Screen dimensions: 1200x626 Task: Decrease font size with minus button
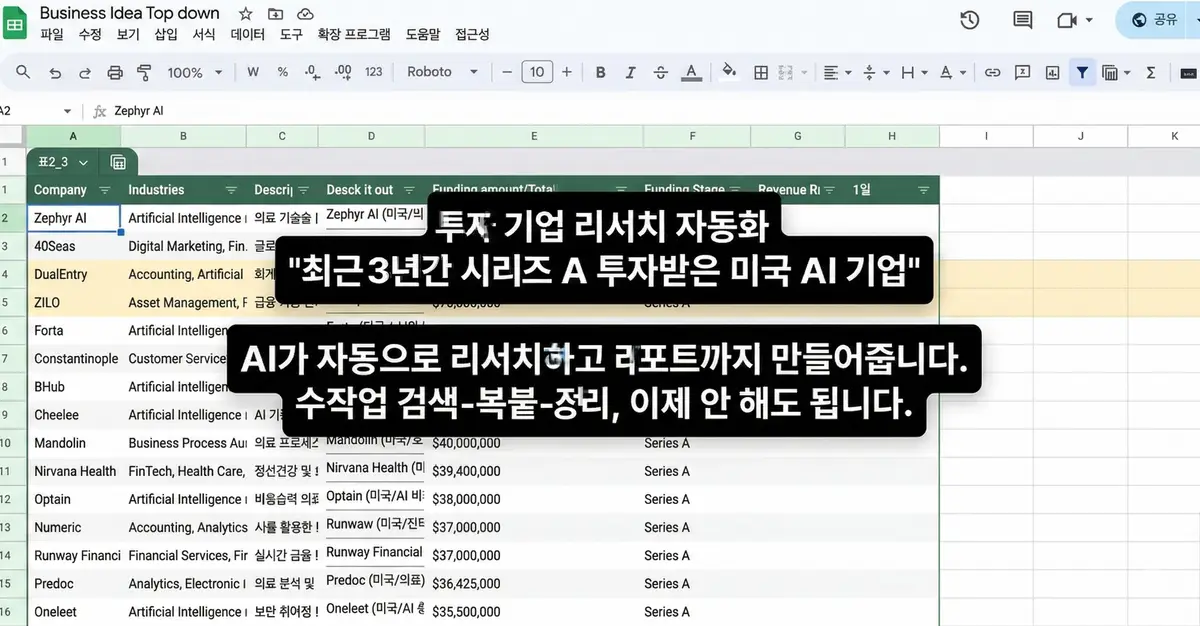507,72
